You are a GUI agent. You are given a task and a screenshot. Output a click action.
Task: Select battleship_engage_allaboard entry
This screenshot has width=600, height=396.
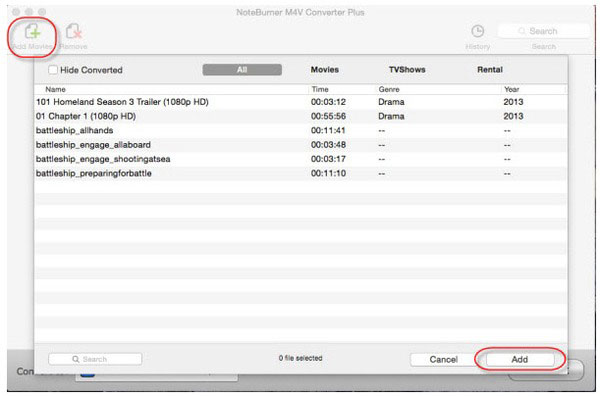click(x=300, y=145)
